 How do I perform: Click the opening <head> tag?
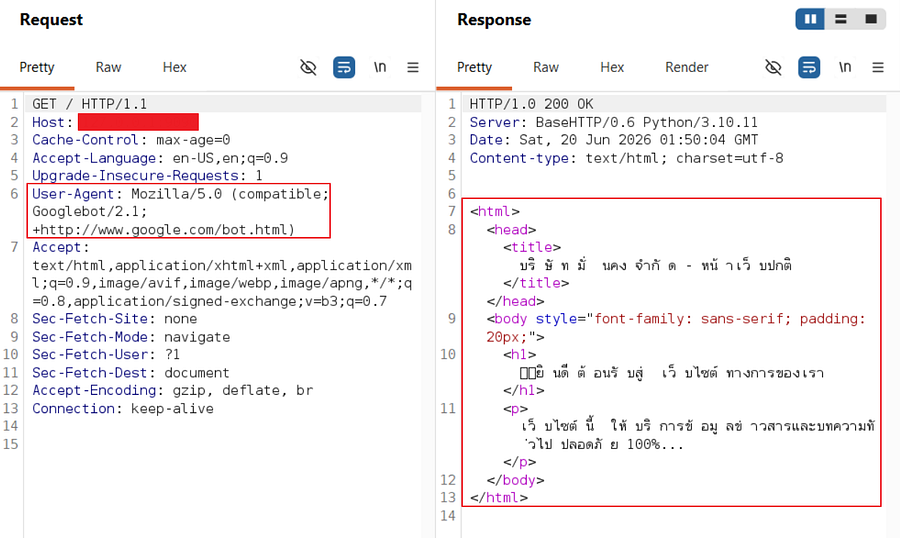point(511,230)
